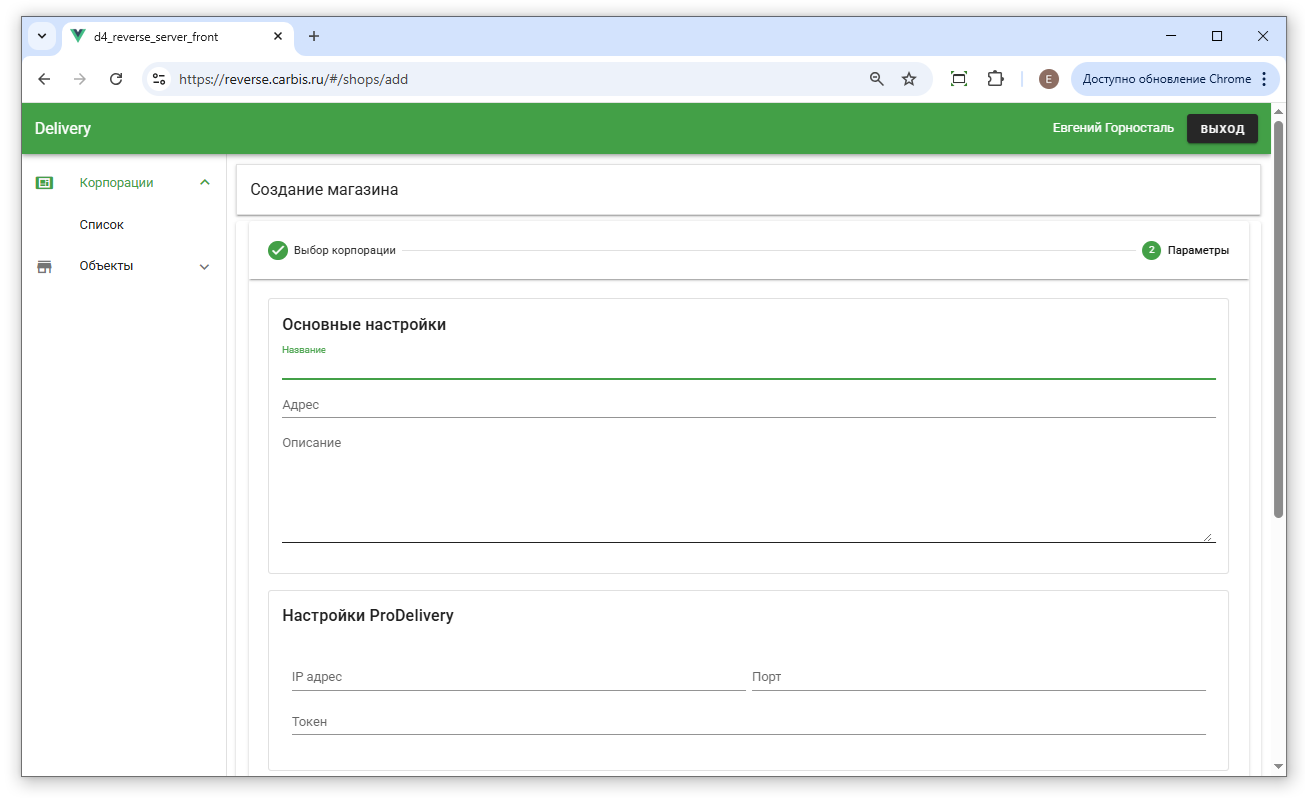
Task: Click the zoom magnifier icon in address bar
Action: pyautogui.click(x=877, y=79)
